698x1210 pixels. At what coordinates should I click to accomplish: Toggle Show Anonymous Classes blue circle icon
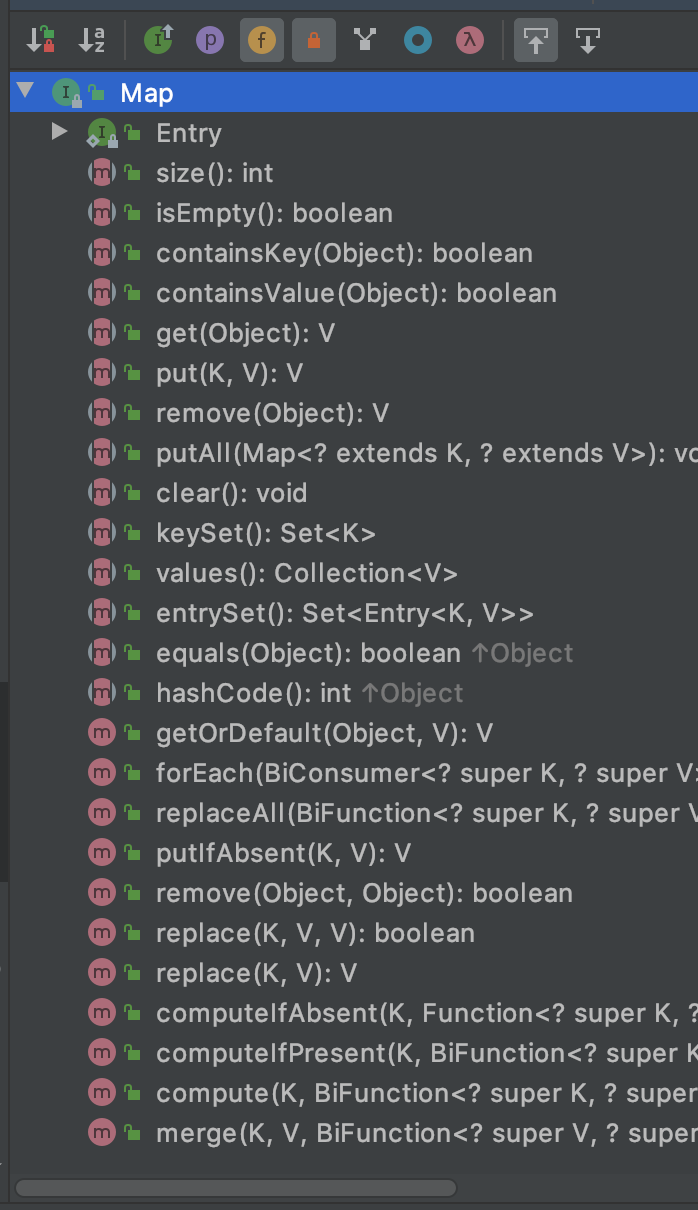click(x=417, y=41)
